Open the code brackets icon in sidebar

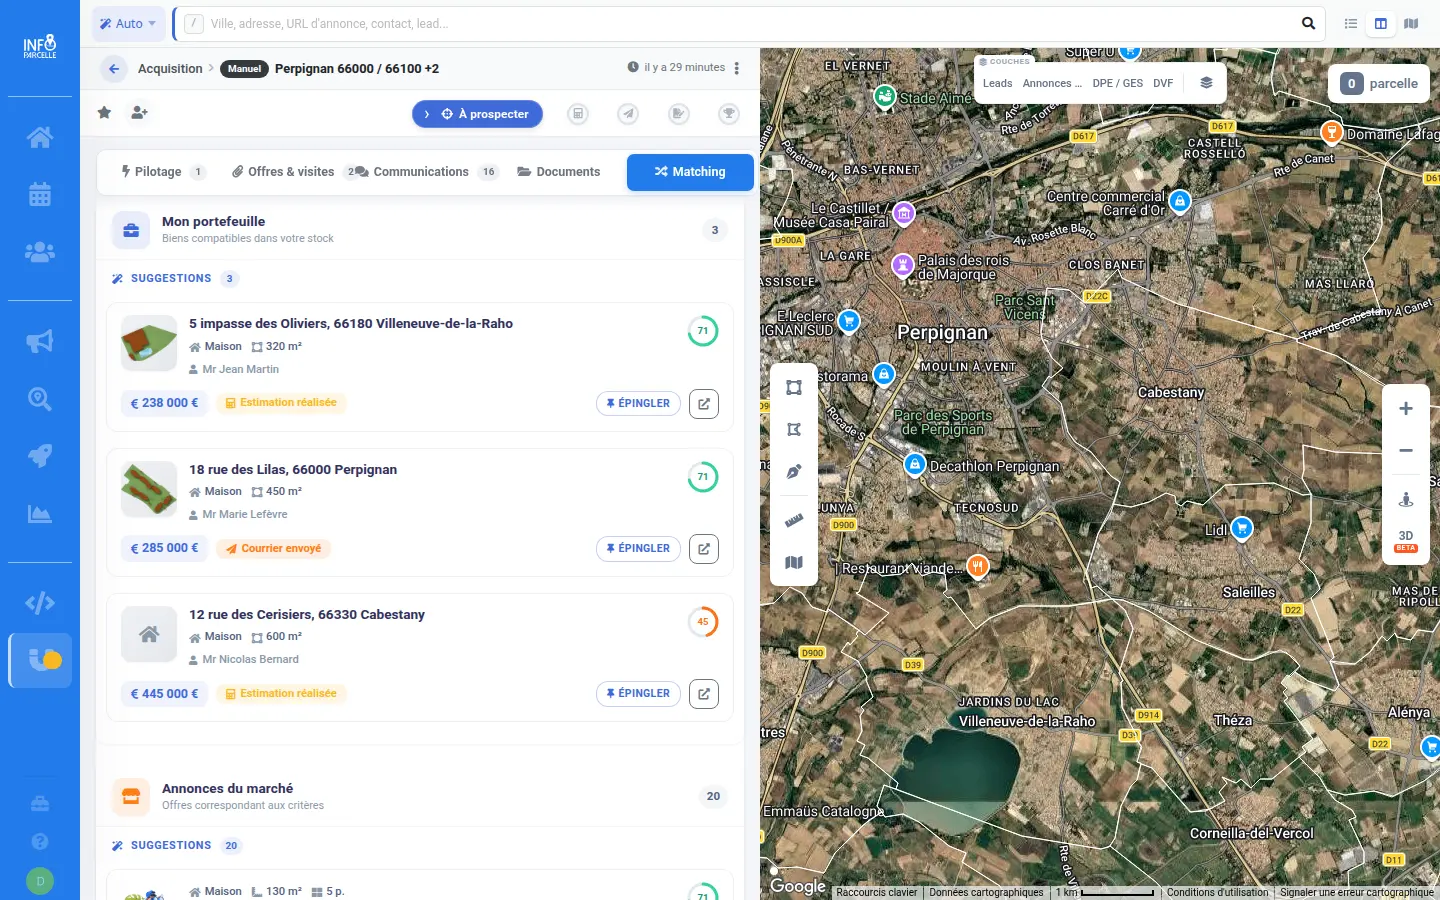coord(40,603)
